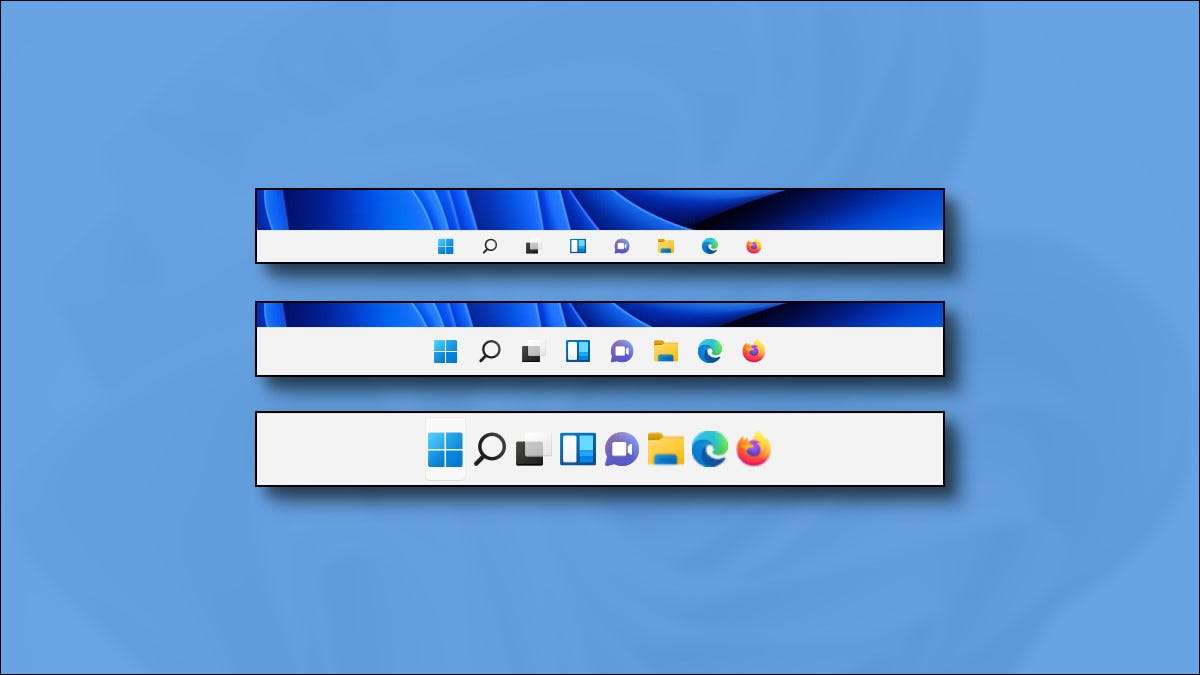
Task: Open Task View on the large taskbar
Action: 533,449
